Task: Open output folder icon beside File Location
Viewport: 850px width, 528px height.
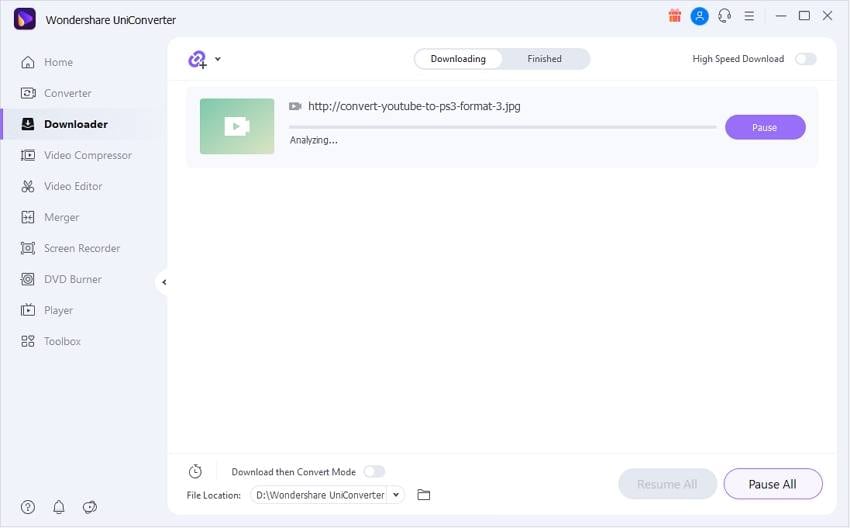Action: 424,494
